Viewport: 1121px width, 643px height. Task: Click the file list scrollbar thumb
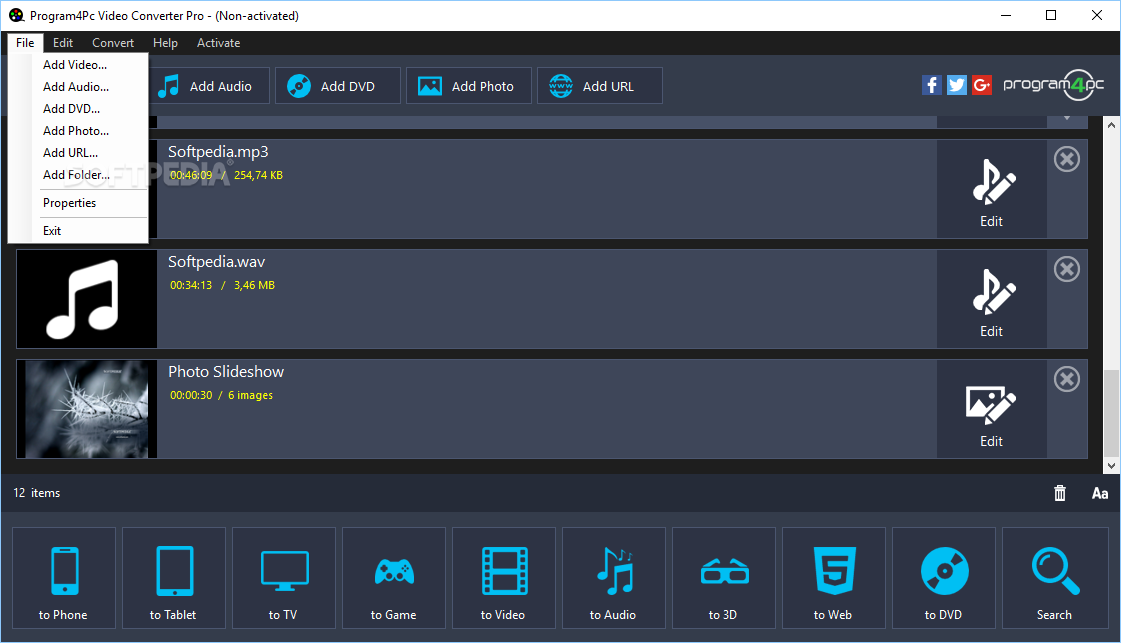1111,413
